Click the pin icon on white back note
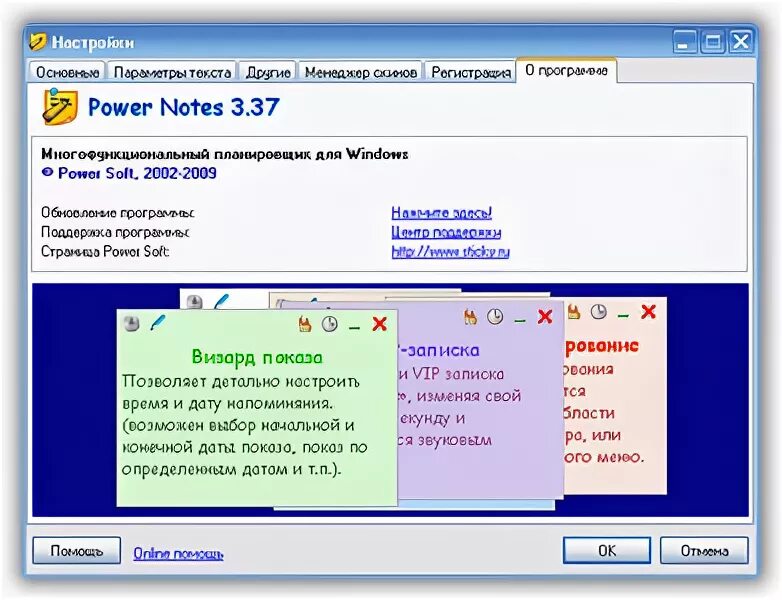782x600 pixels. 194,302
